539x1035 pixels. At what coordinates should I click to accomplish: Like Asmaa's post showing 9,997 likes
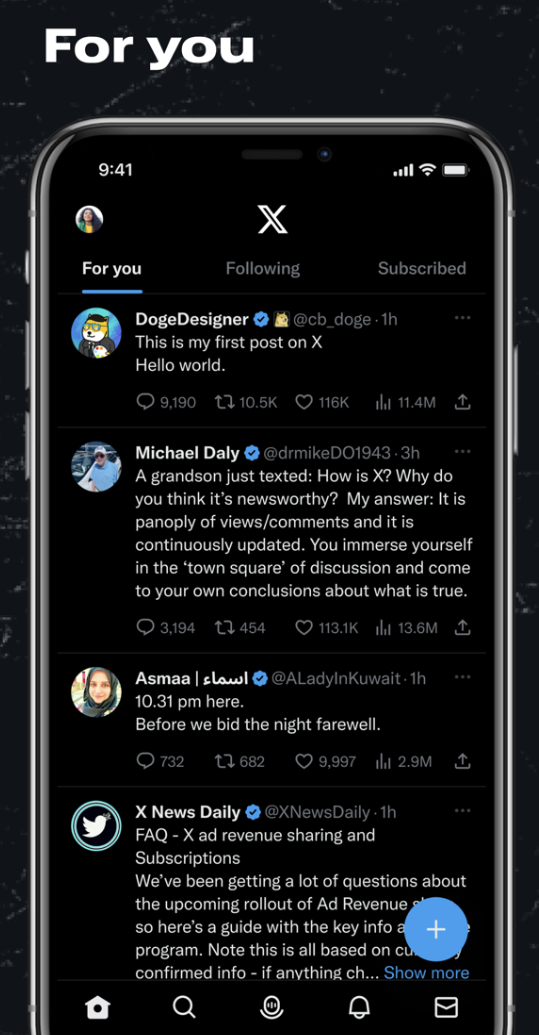click(303, 762)
